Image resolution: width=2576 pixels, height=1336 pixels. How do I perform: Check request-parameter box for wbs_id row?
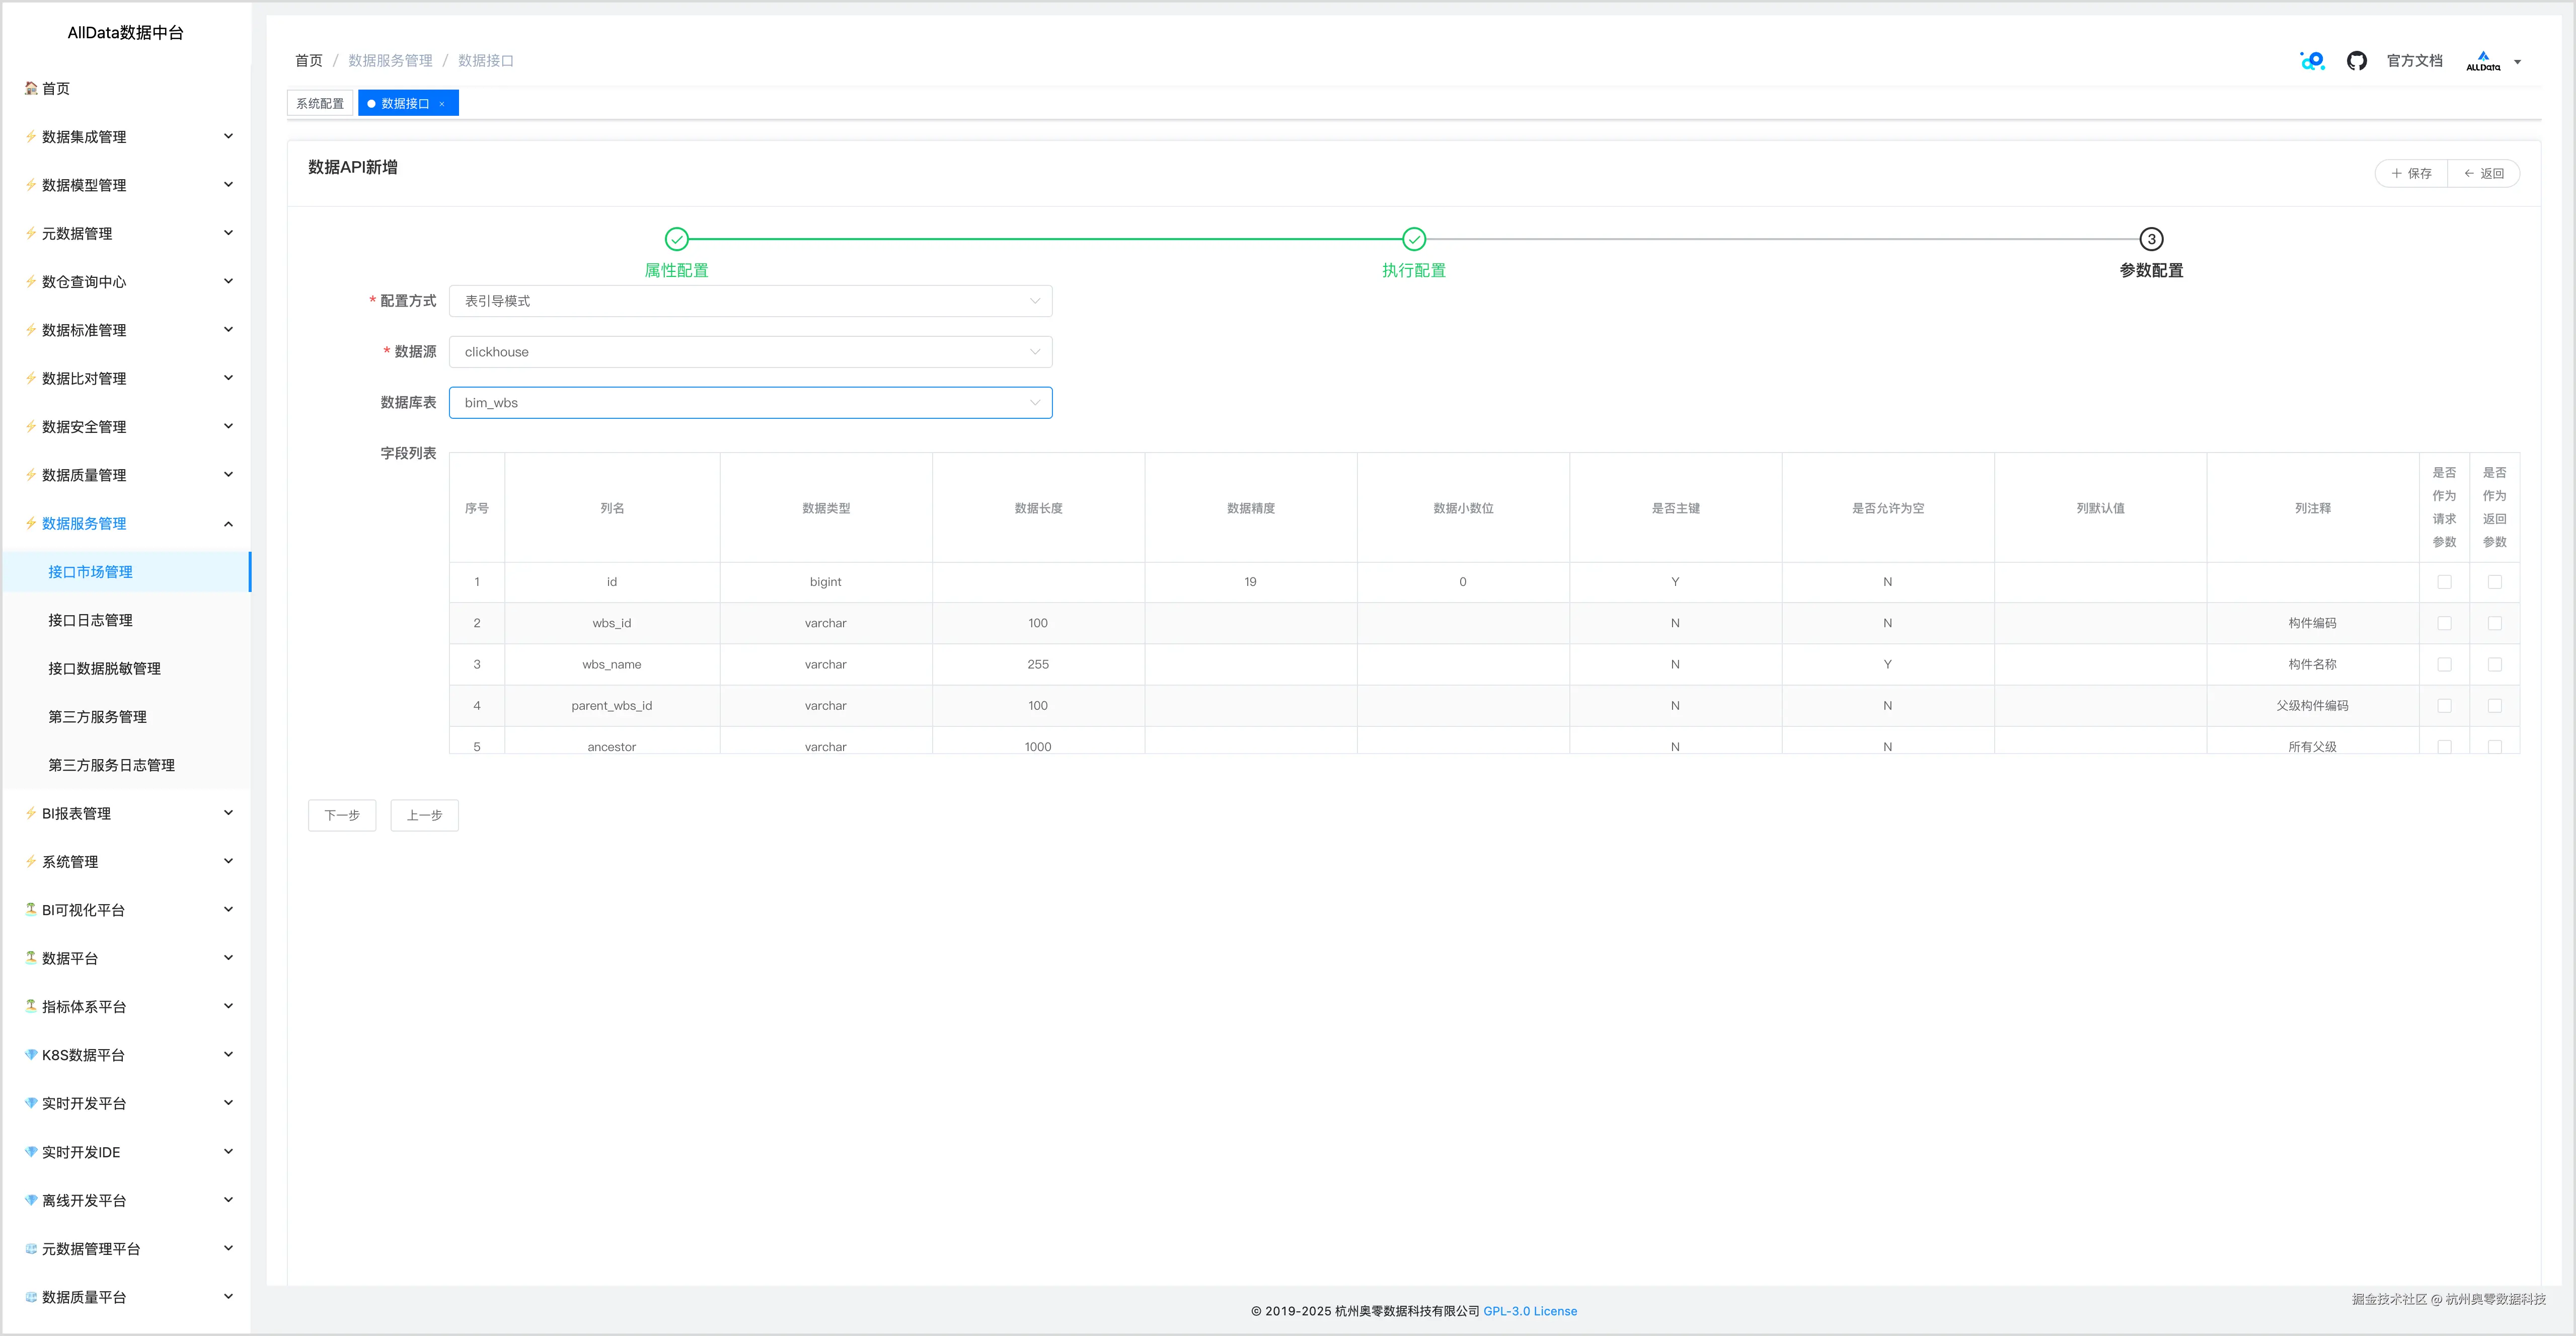click(x=2444, y=623)
